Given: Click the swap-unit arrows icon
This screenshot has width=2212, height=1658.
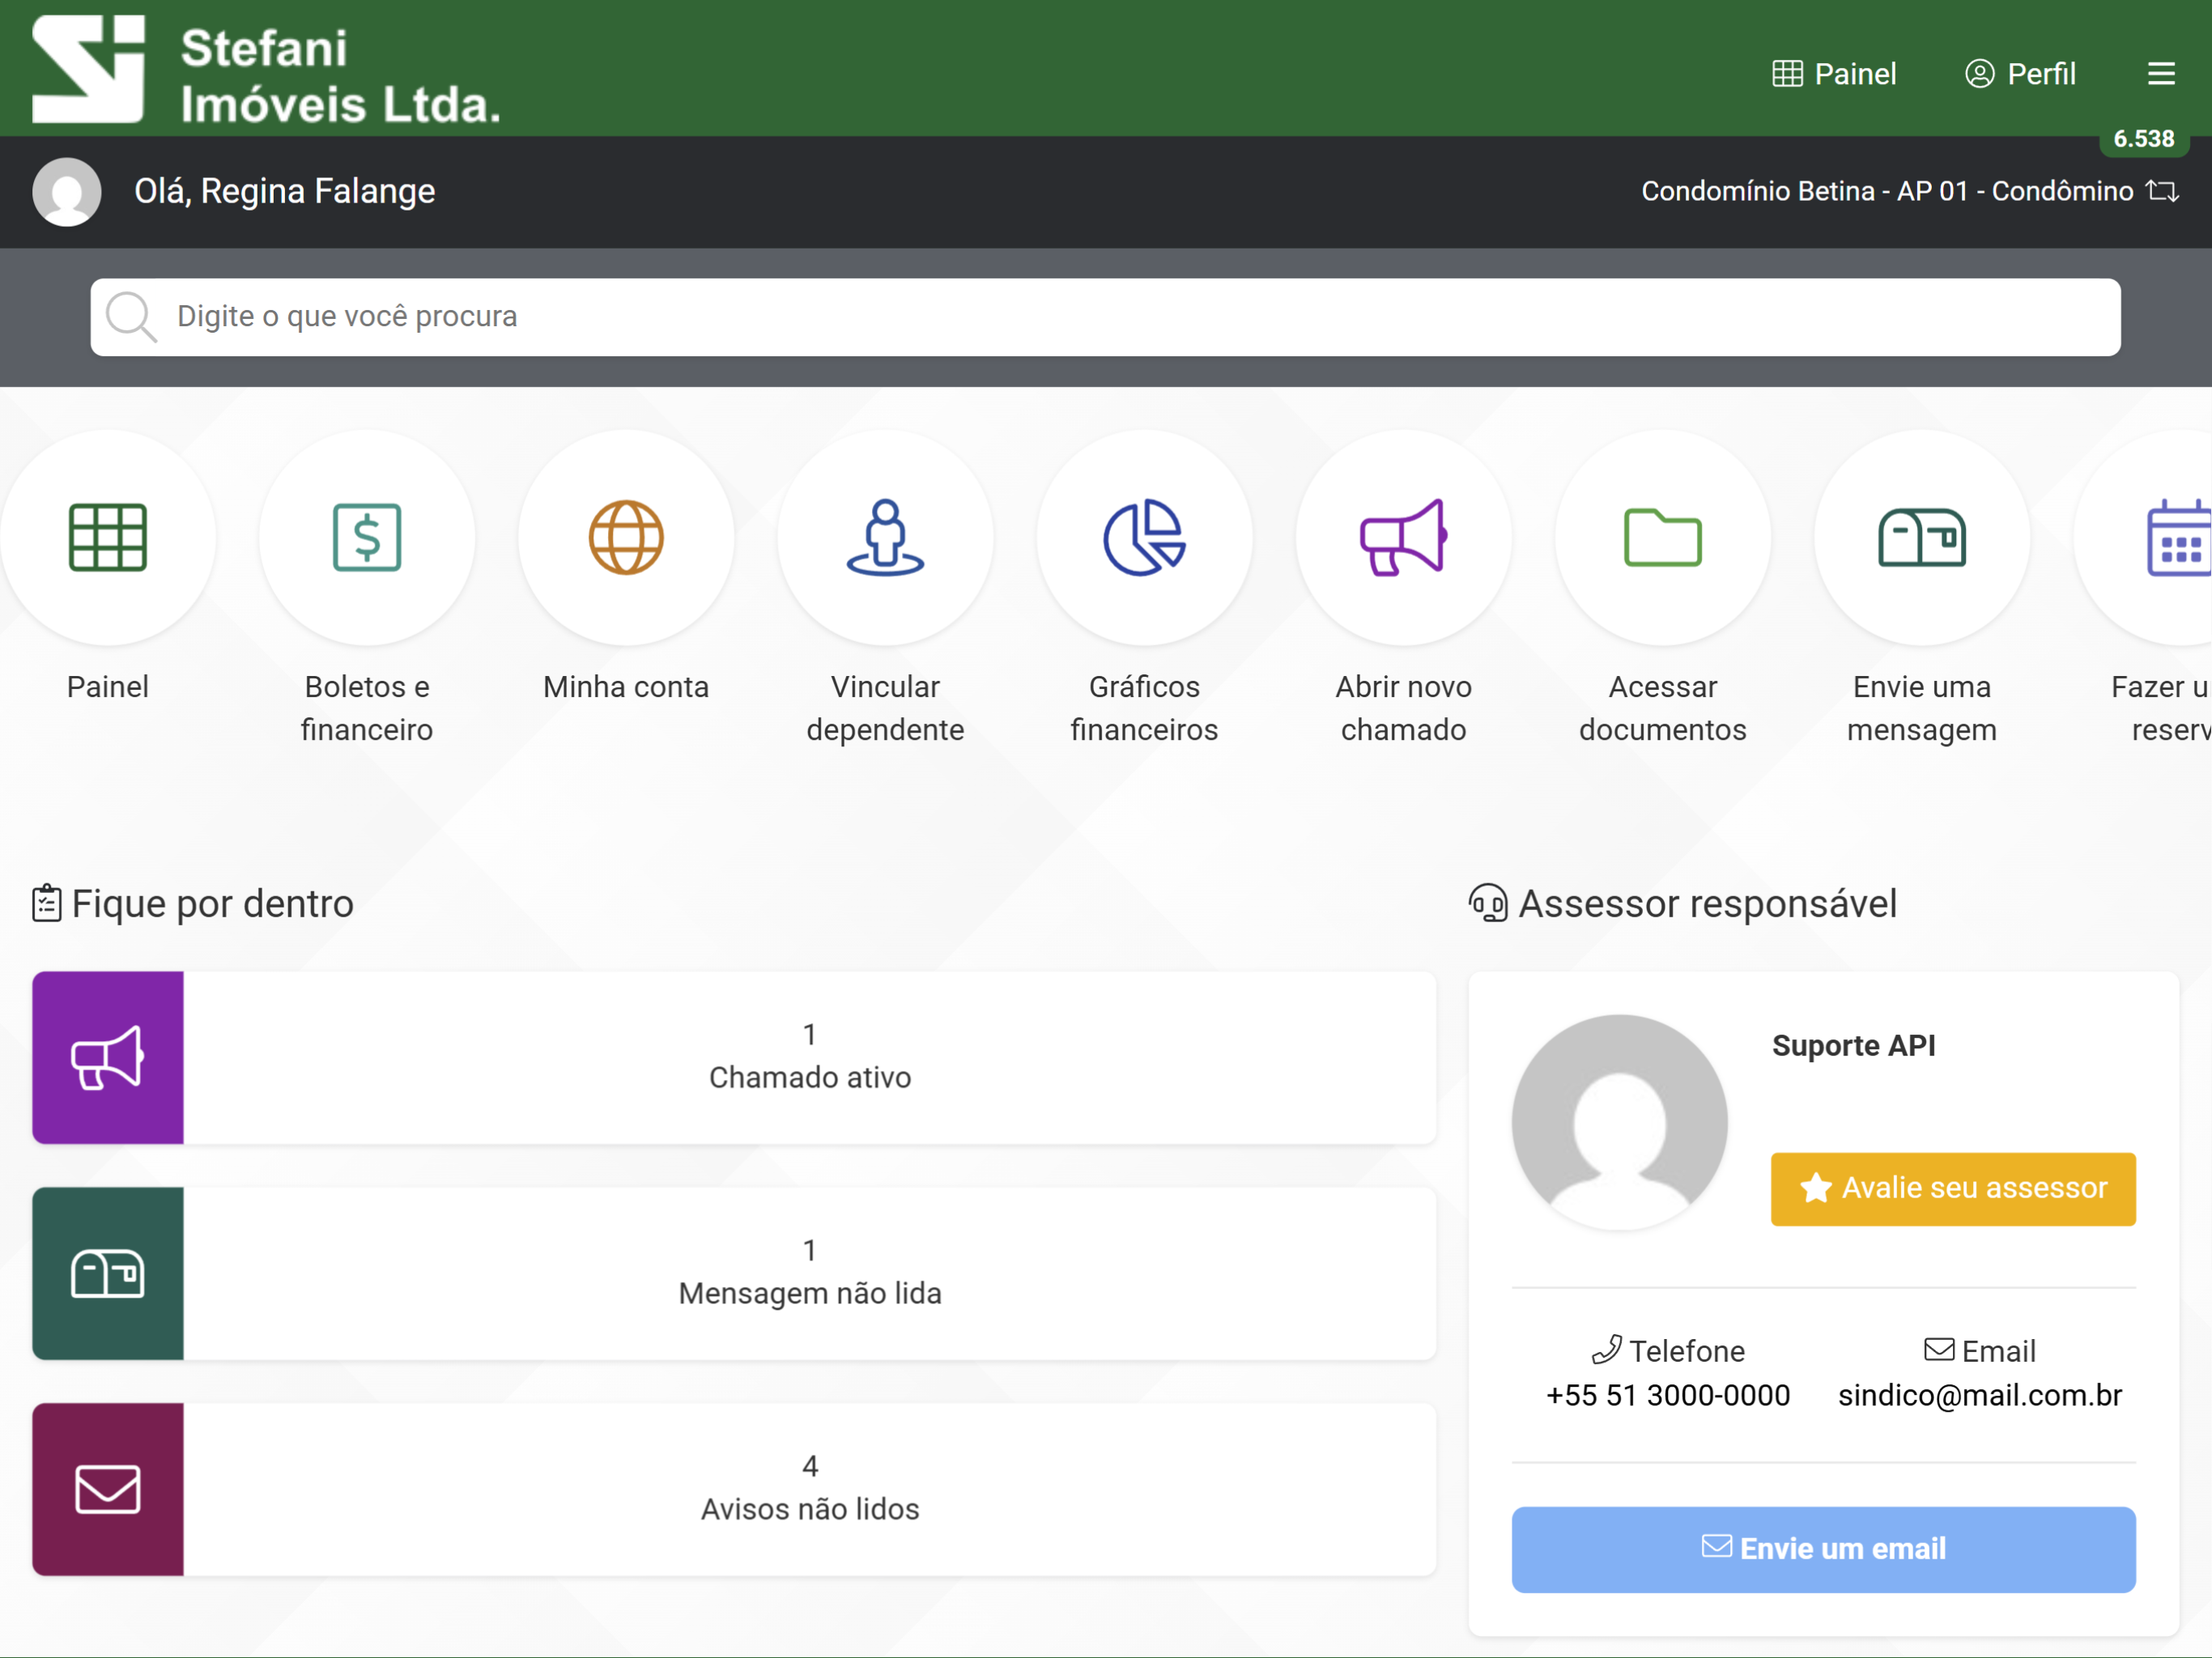Looking at the screenshot, I should pyautogui.click(x=2163, y=191).
